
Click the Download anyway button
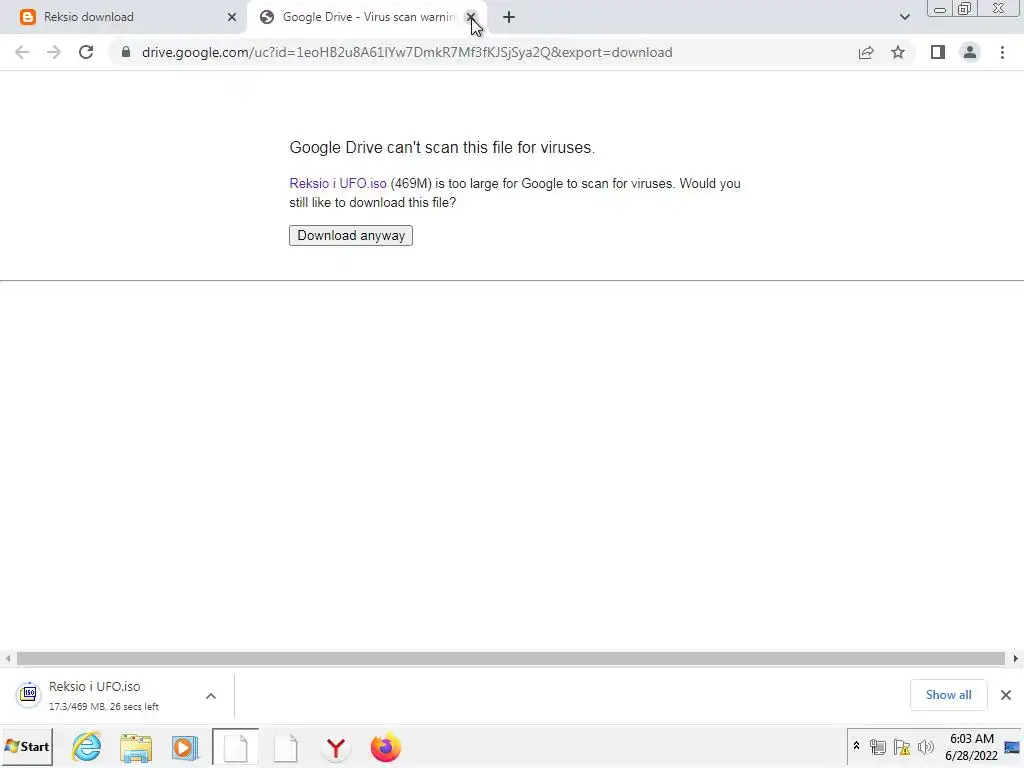tap(351, 236)
